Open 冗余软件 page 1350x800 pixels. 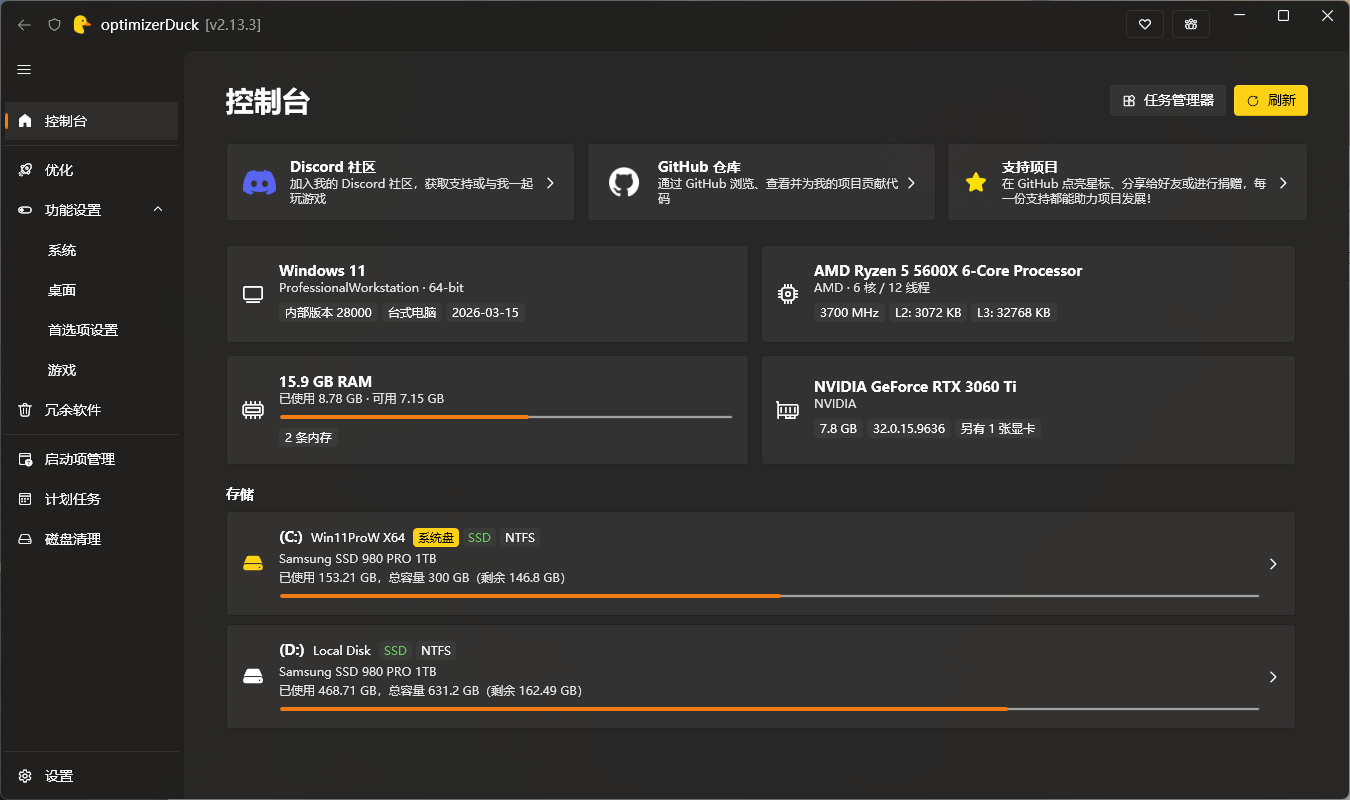coord(92,410)
